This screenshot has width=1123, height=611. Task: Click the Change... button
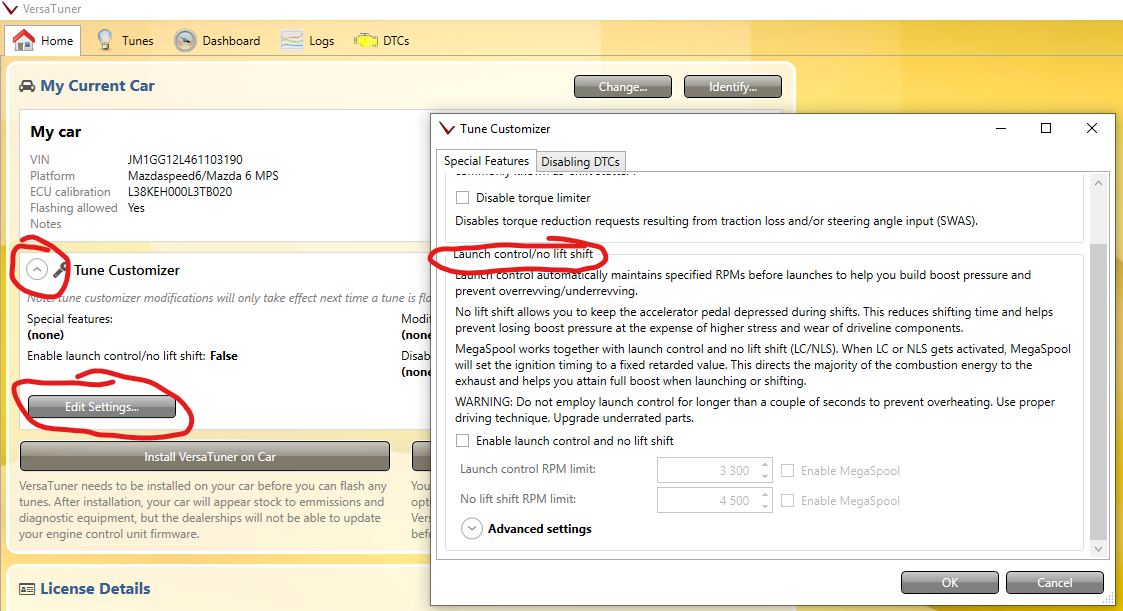pos(623,87)
